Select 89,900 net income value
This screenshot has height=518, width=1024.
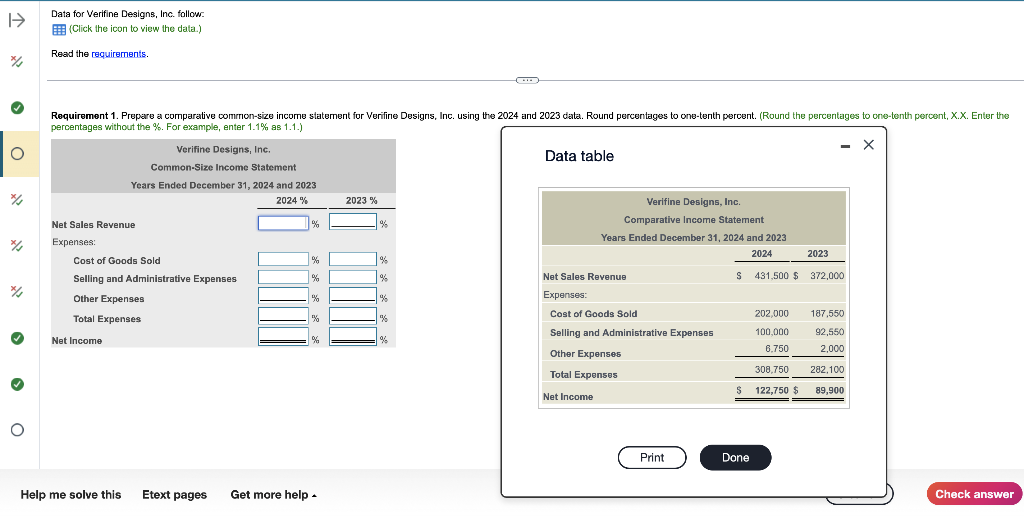pos(829,390)
